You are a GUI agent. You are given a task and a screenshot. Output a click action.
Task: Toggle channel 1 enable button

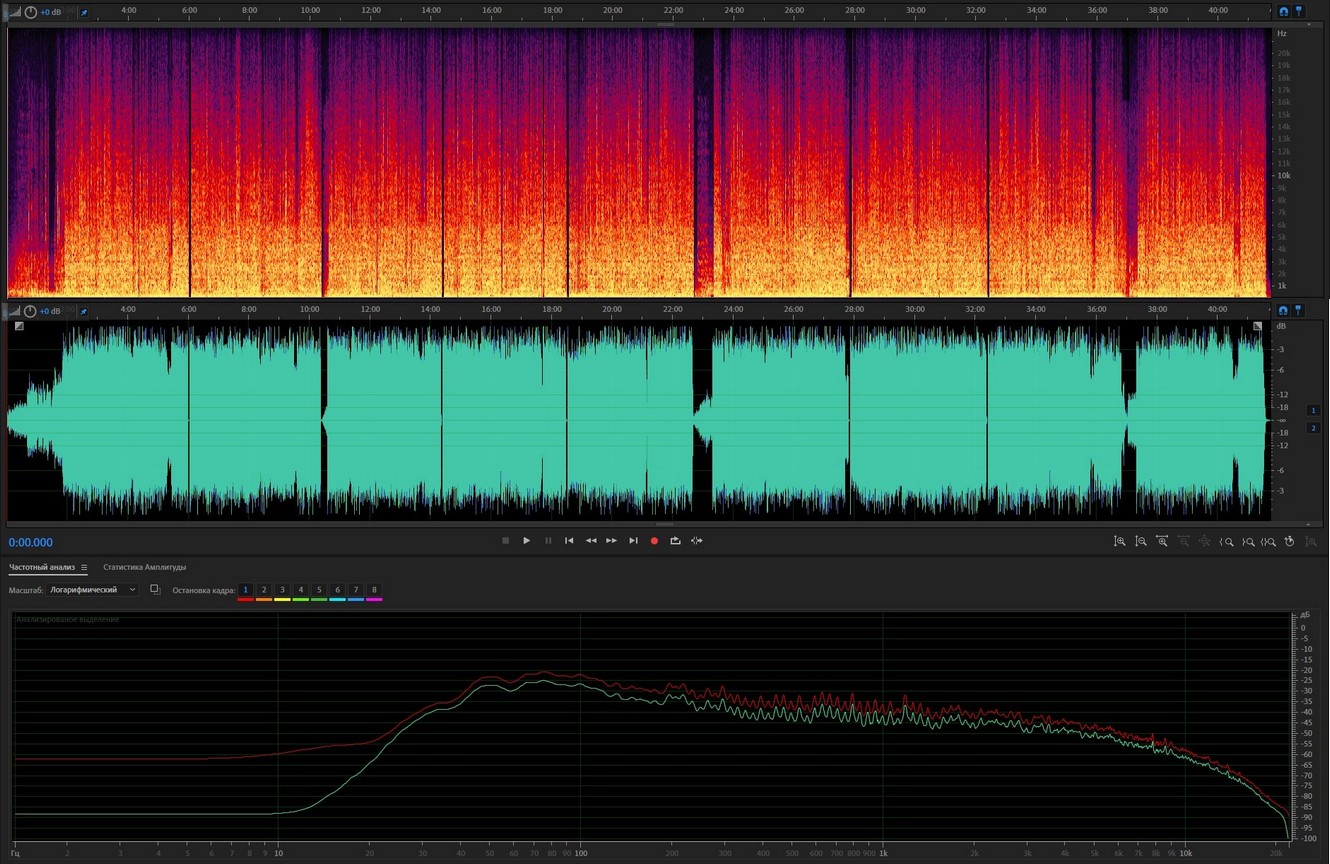point(1314,410)
